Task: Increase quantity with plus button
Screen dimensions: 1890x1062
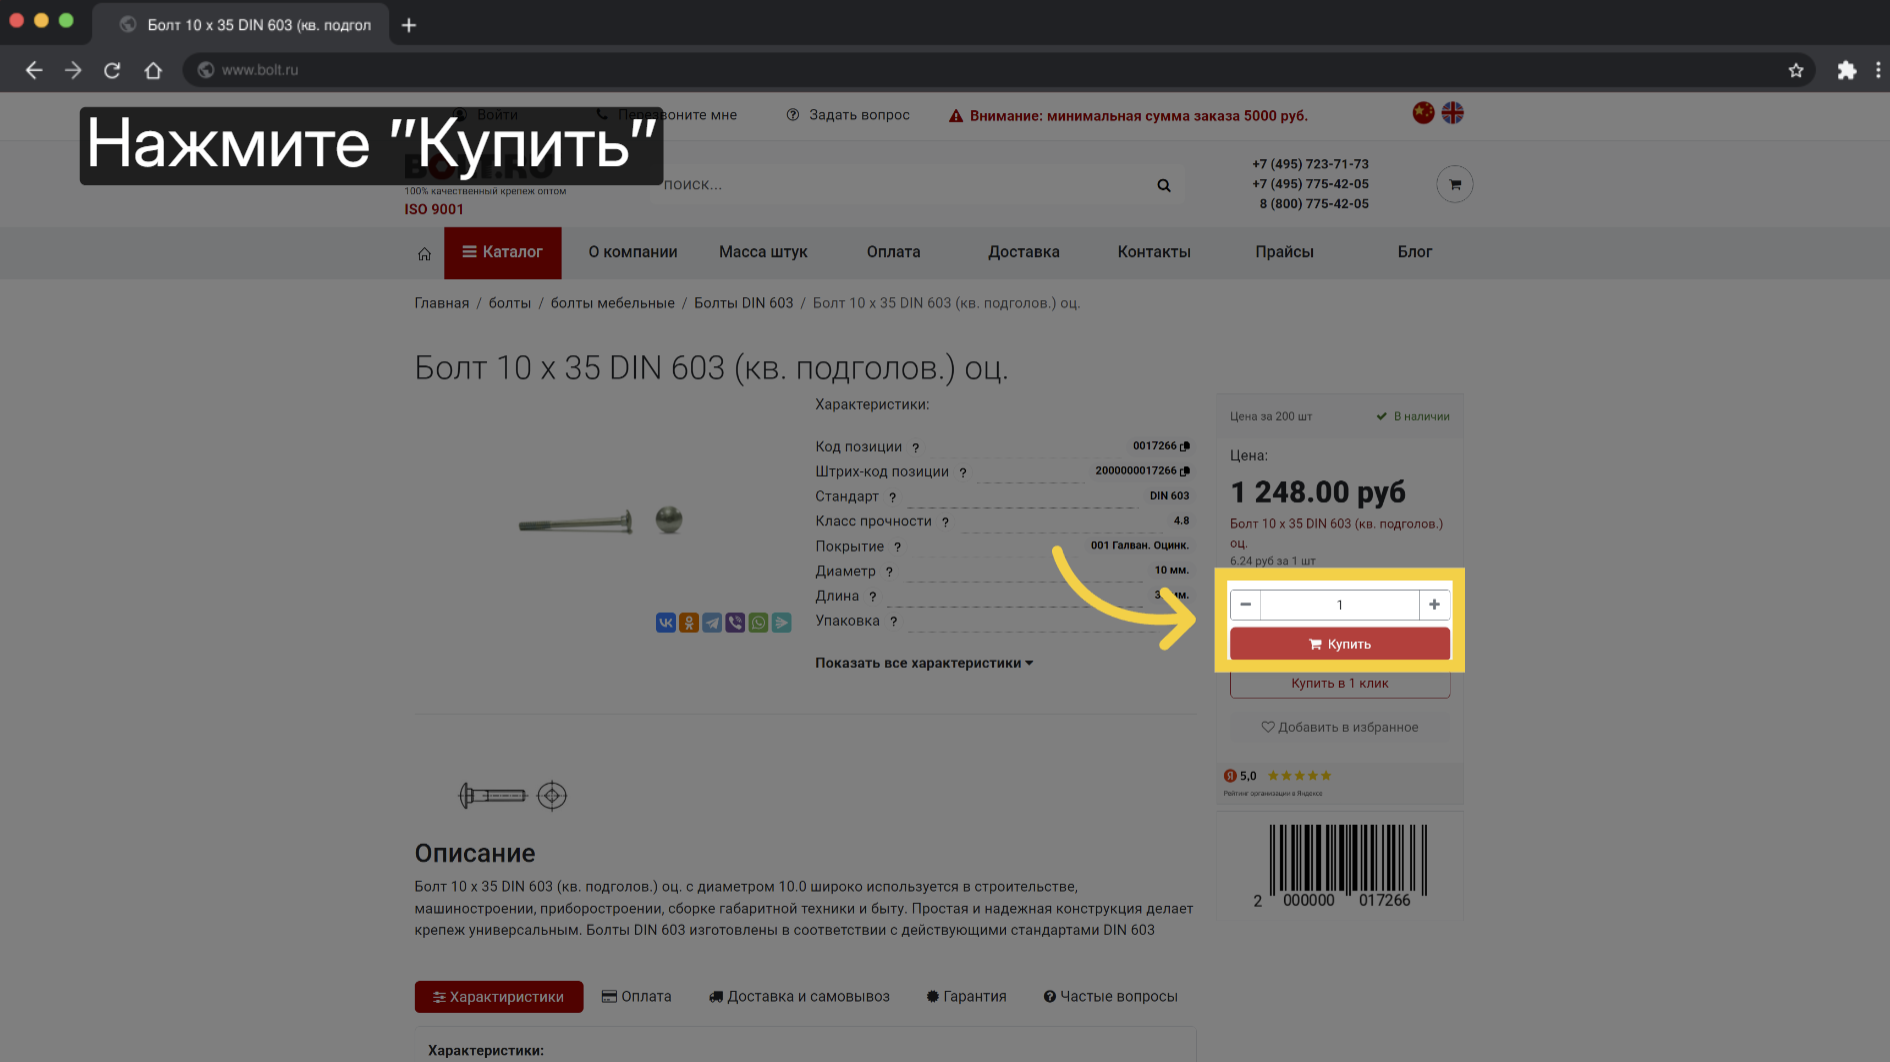Action: [1434, 604]
